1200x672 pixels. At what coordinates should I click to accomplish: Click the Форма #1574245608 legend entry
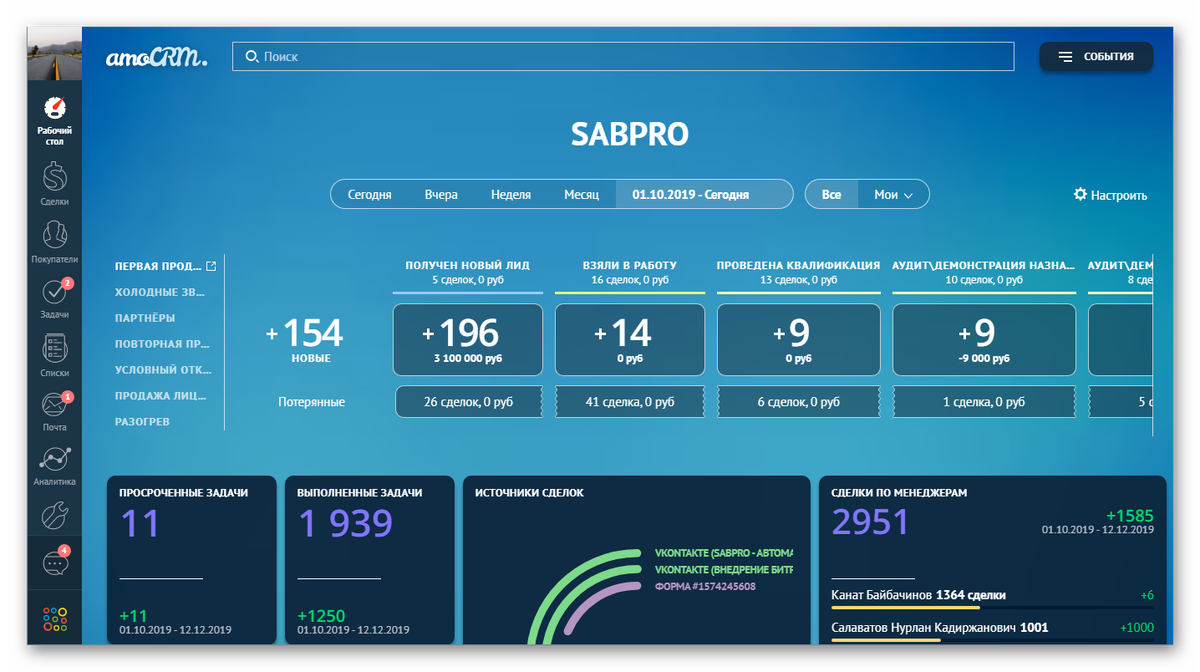[x=704, y=586]
